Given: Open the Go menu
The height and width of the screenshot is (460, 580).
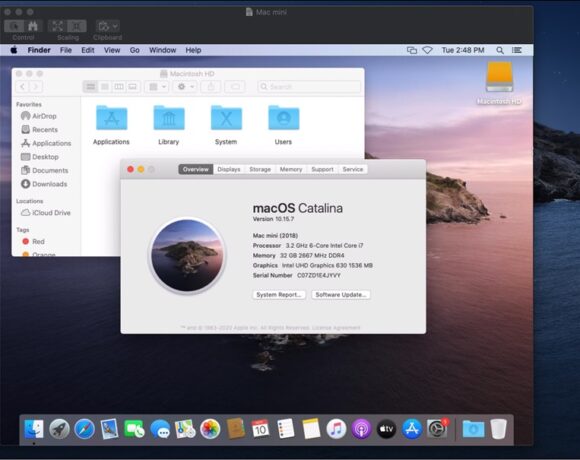Looking at the screenshot, I should click(135, 50).
